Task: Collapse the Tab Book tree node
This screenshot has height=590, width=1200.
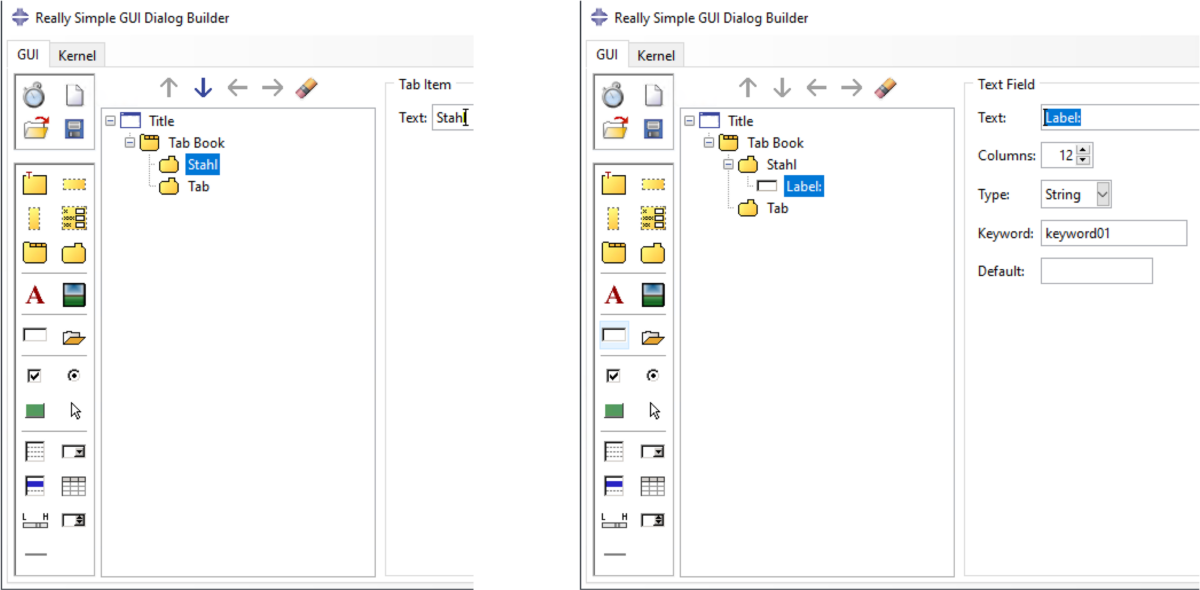Action: (129, 142)
